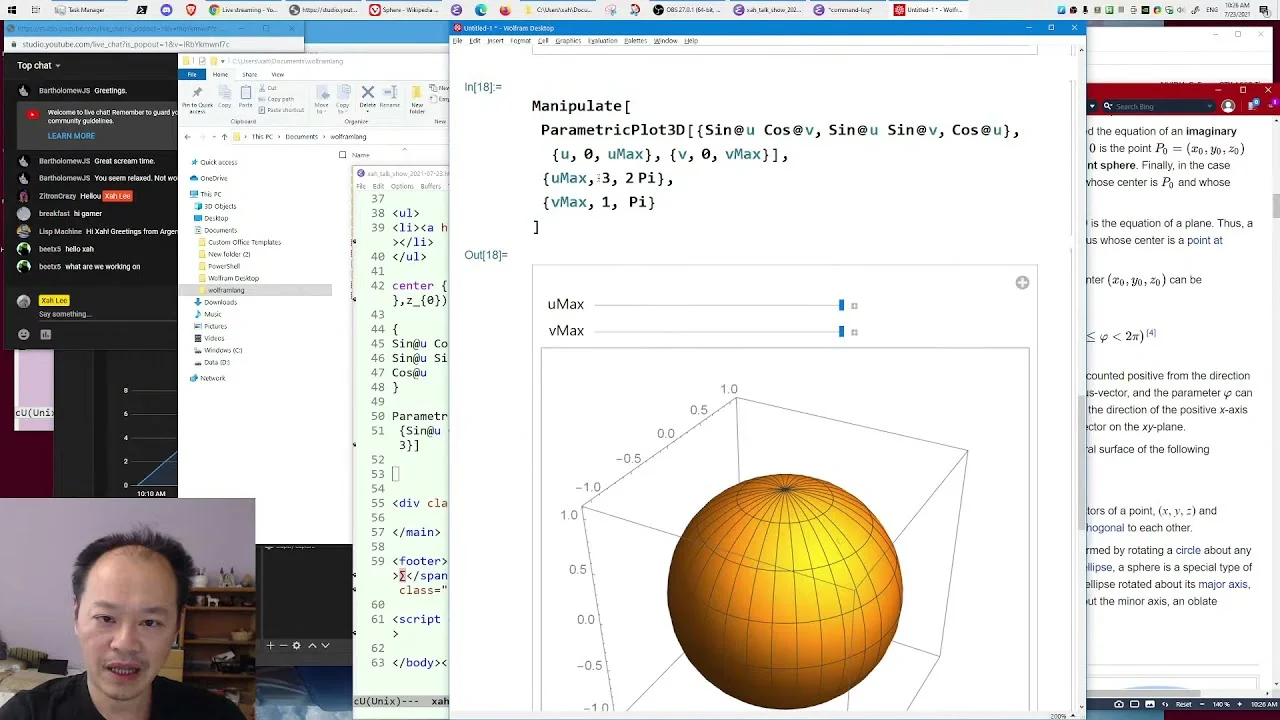Adjust the uMax slider handle
This screenshot has height=720, width=1280.
[841, 305]
